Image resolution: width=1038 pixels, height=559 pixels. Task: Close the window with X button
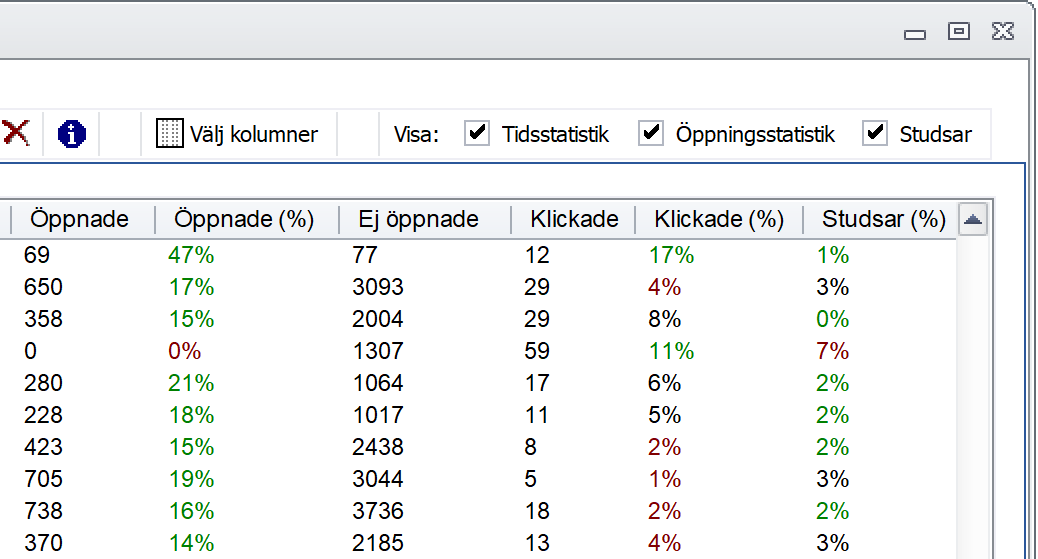pyautogui.click(x=1003, y=31)
